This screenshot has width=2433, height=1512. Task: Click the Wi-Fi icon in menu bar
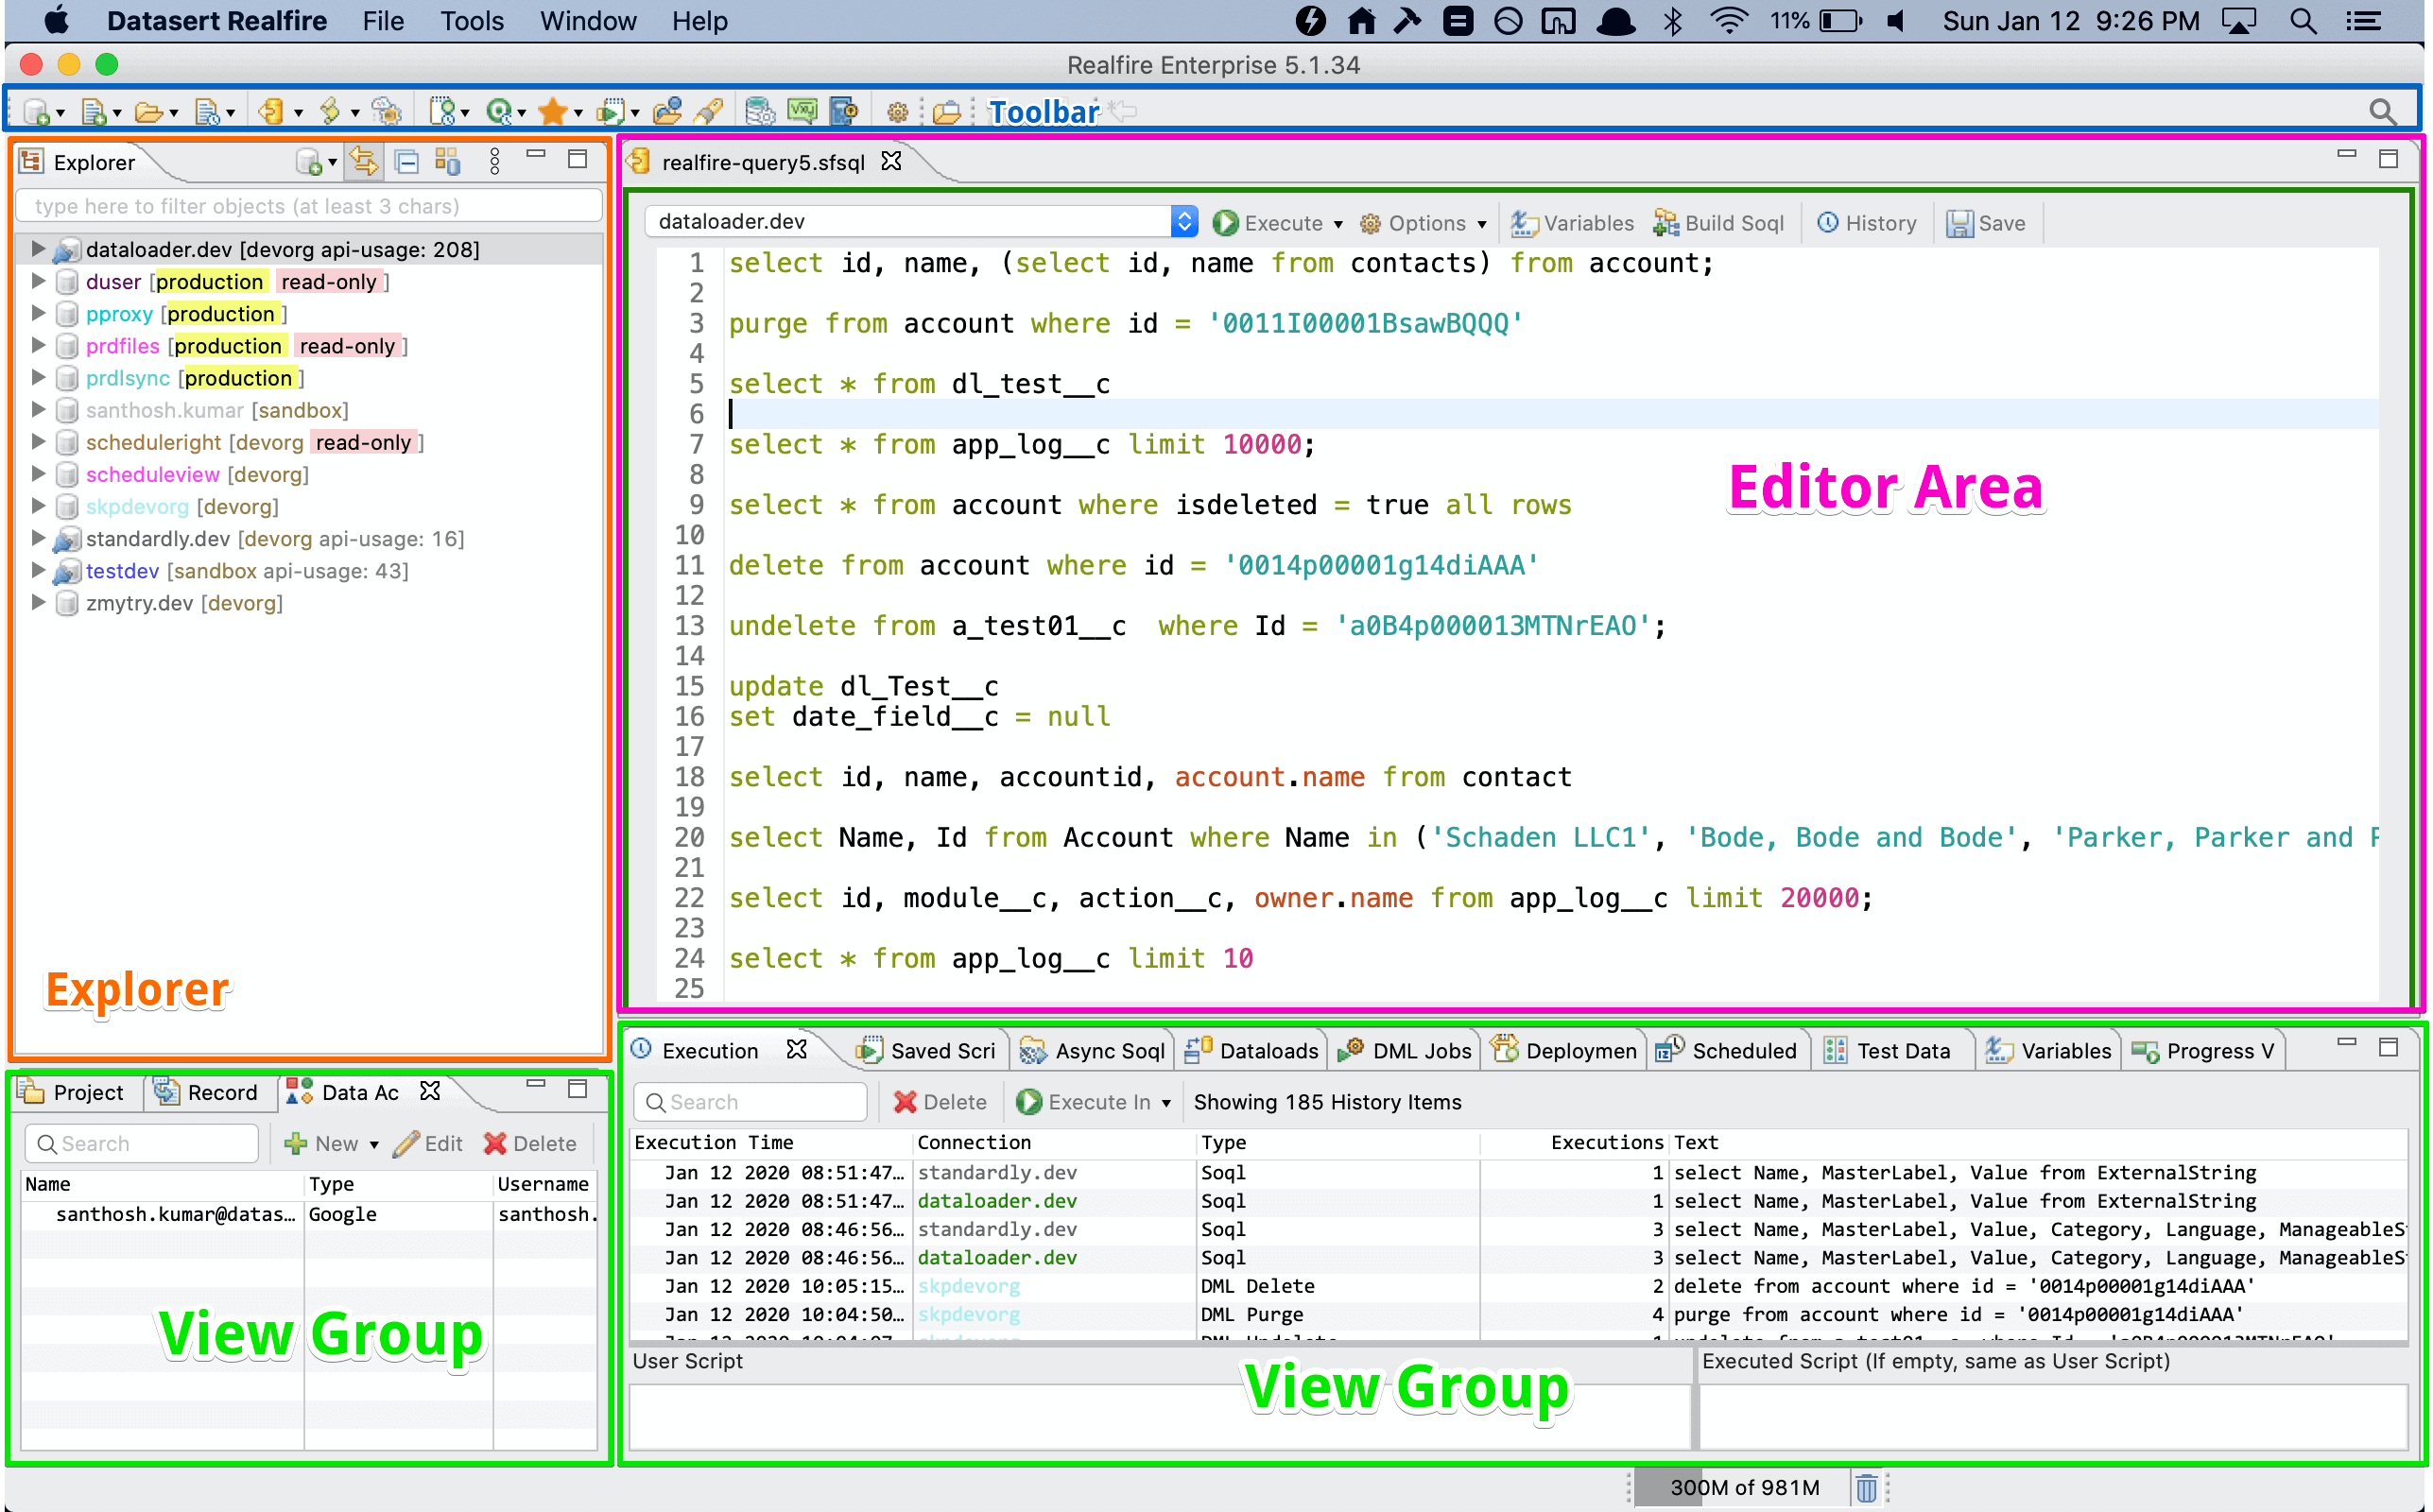[1727, 21]
